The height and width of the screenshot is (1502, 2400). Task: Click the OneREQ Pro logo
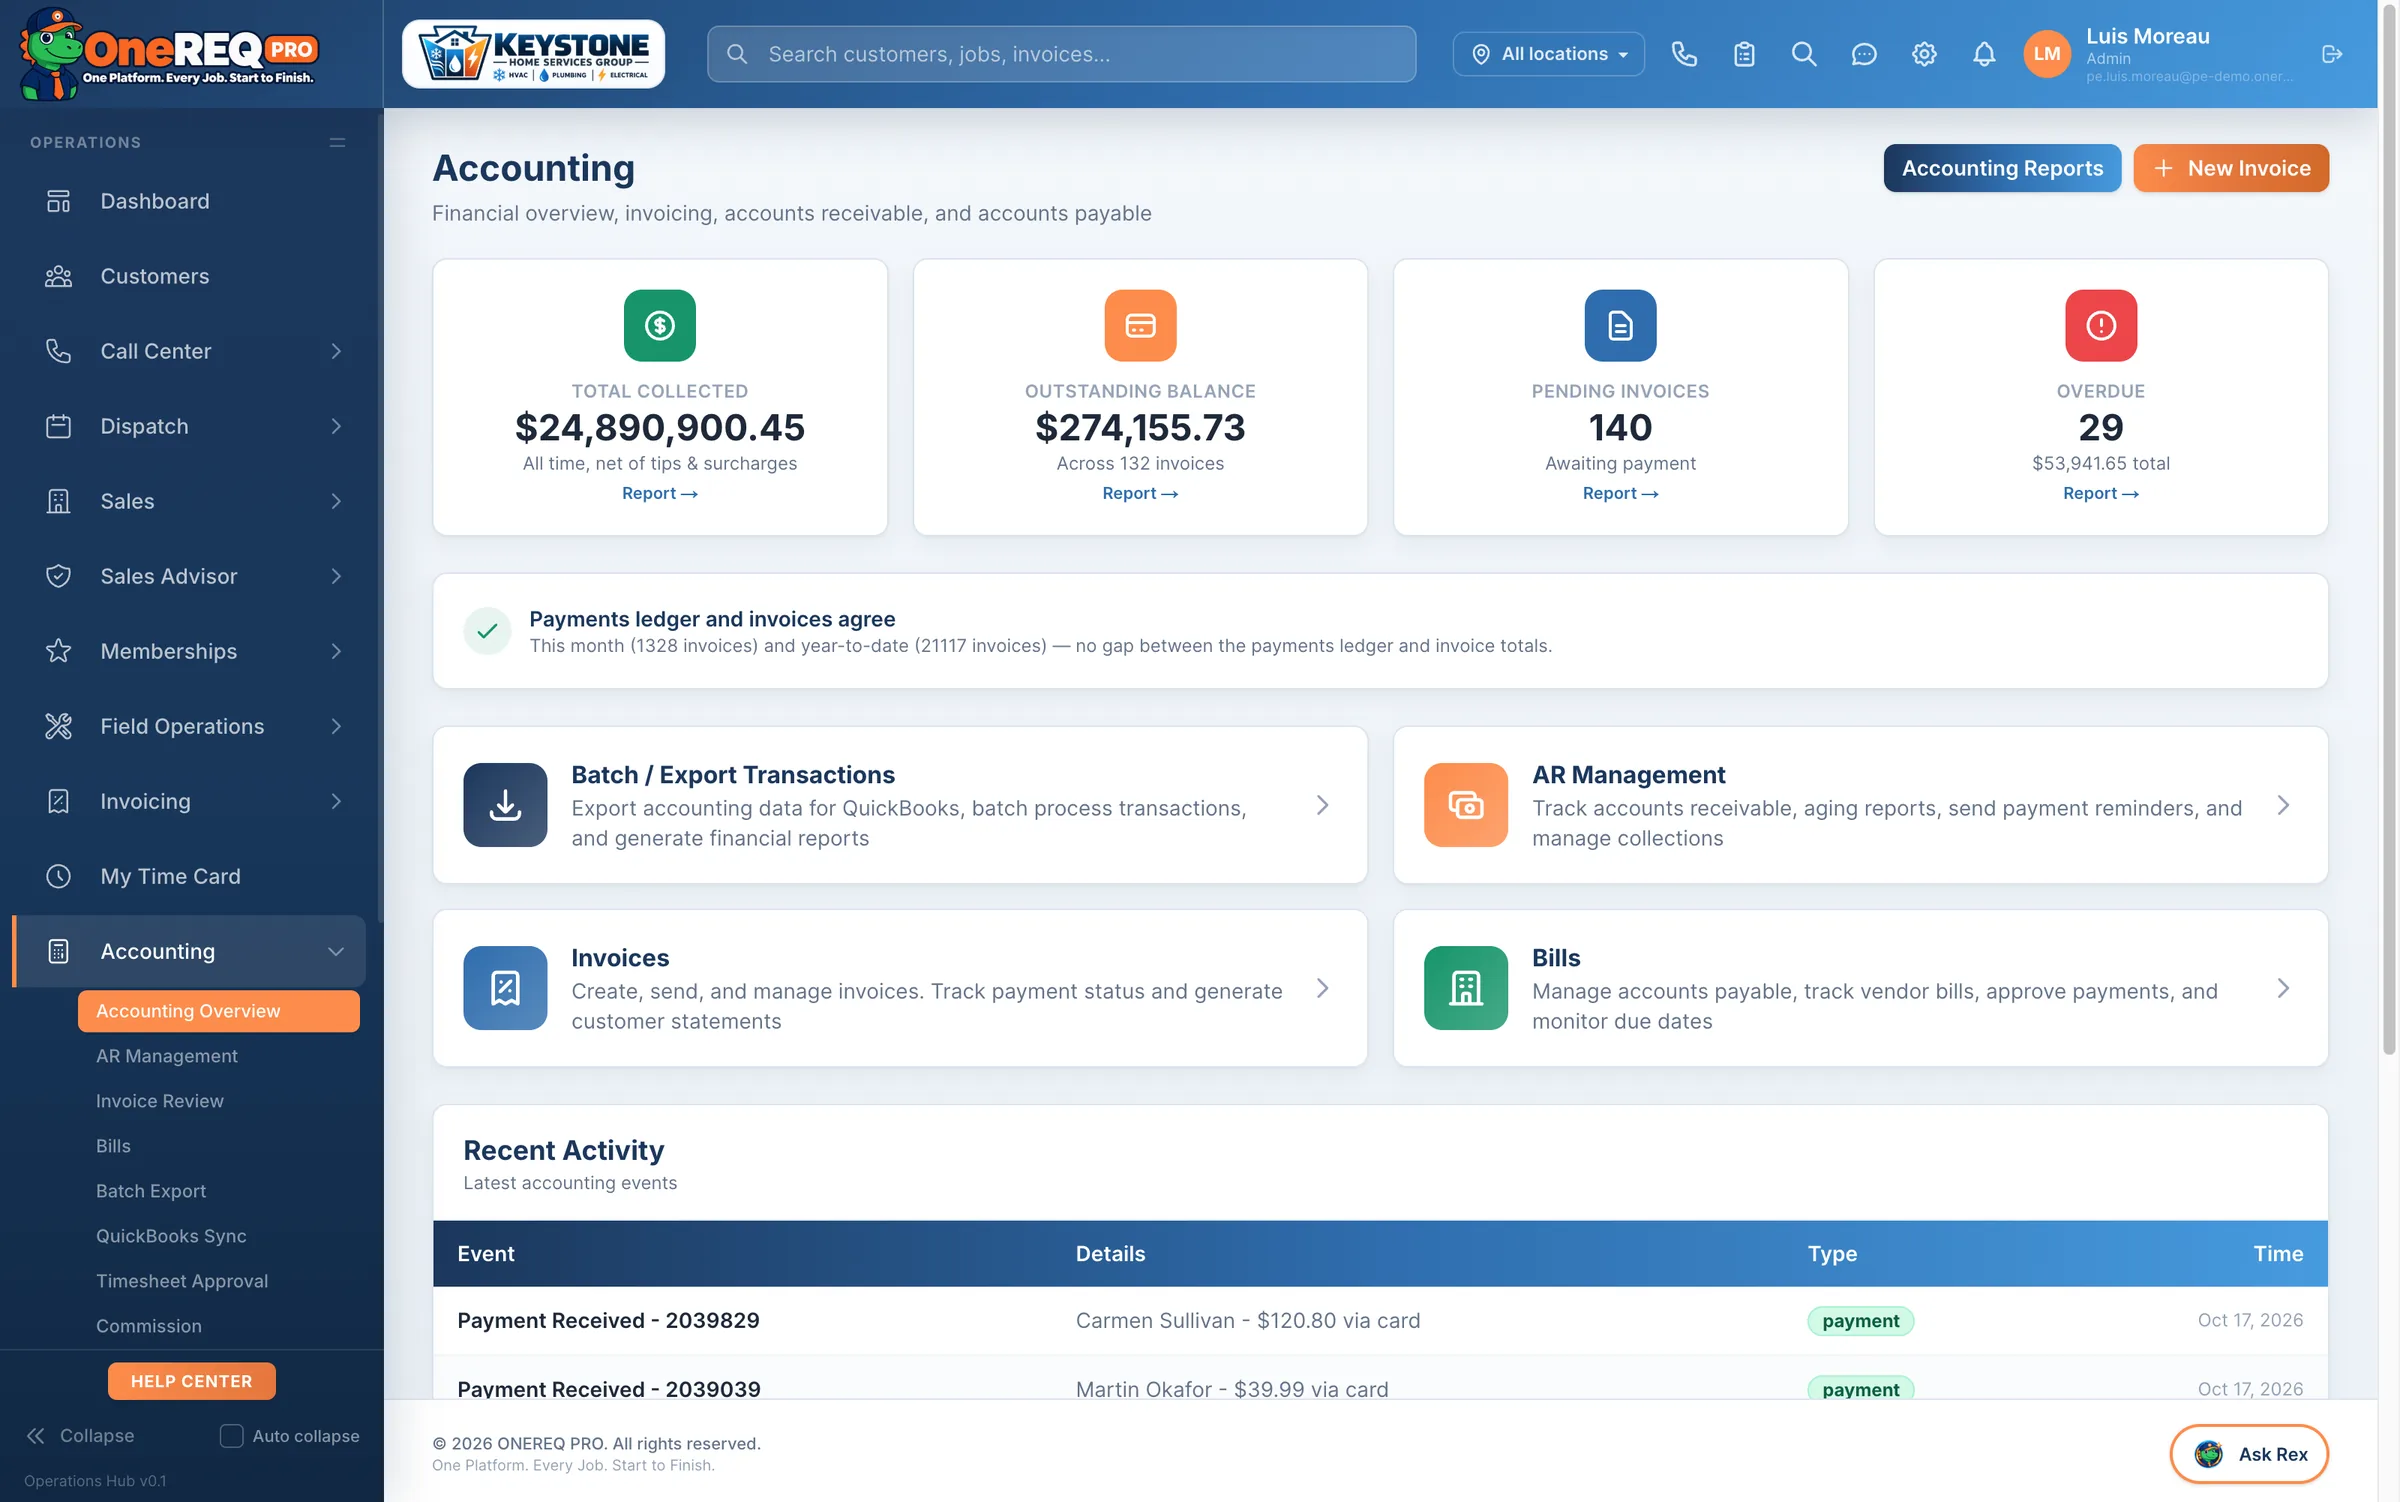point(168,54)
